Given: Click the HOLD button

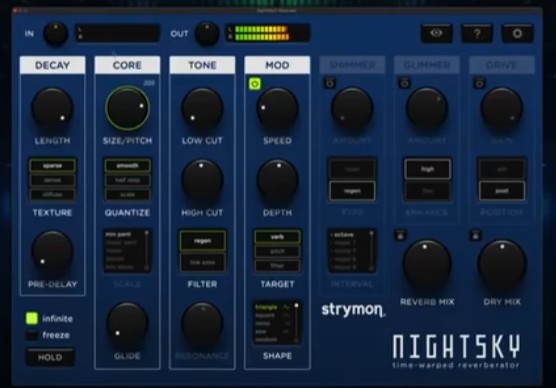Looking at the screenshot, I should tap(50, 357).
